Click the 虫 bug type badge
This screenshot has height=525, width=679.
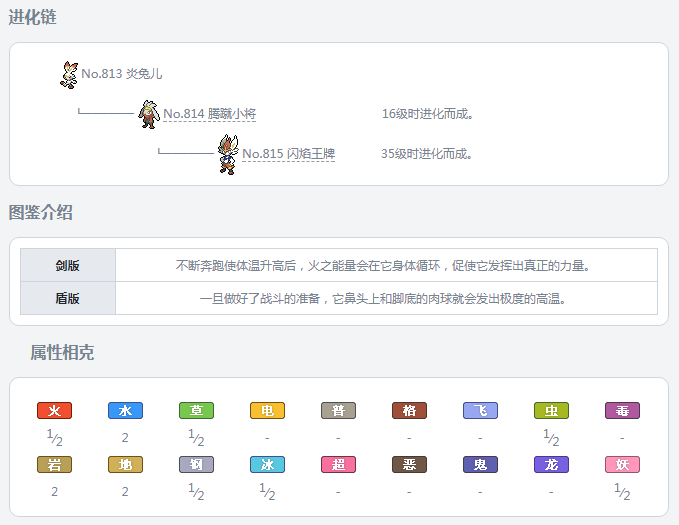click(x=551, y=410)
